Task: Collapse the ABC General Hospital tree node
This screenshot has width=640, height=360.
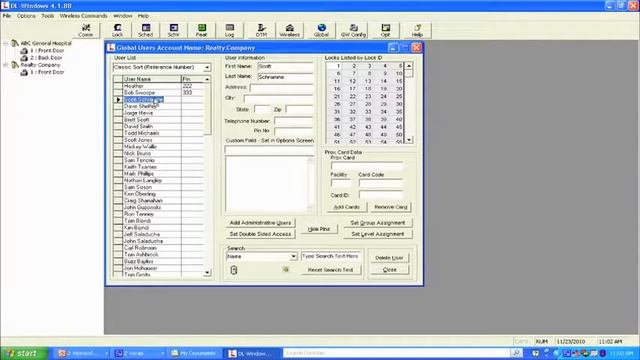Action: (x=6, y=43)
